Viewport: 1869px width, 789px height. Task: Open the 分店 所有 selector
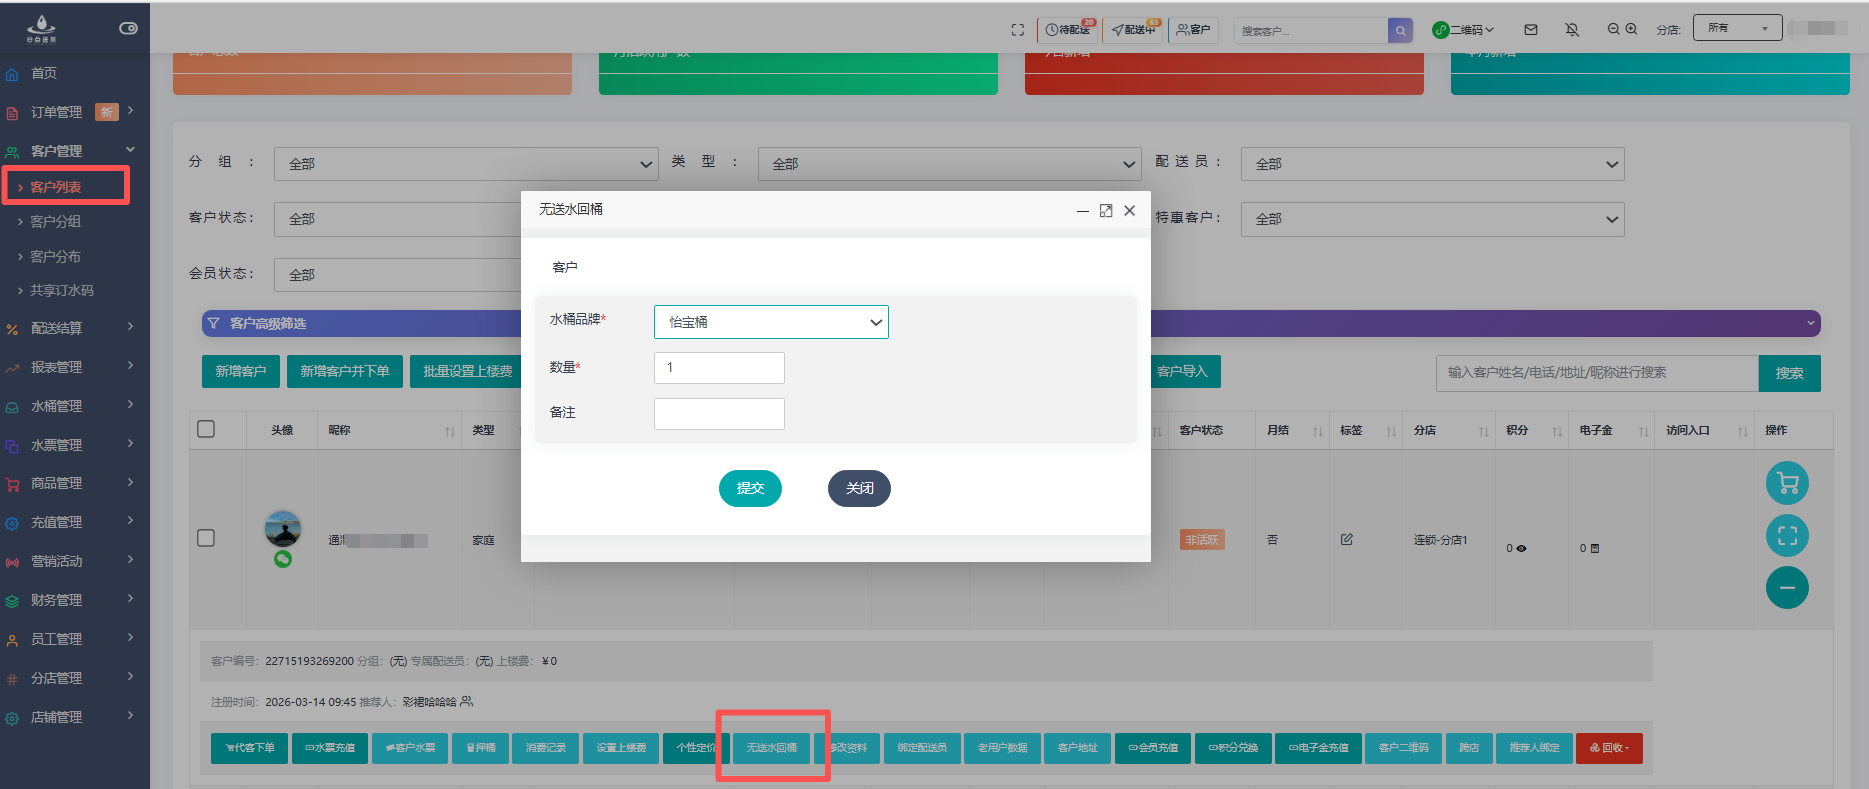tap(1737, 28)
